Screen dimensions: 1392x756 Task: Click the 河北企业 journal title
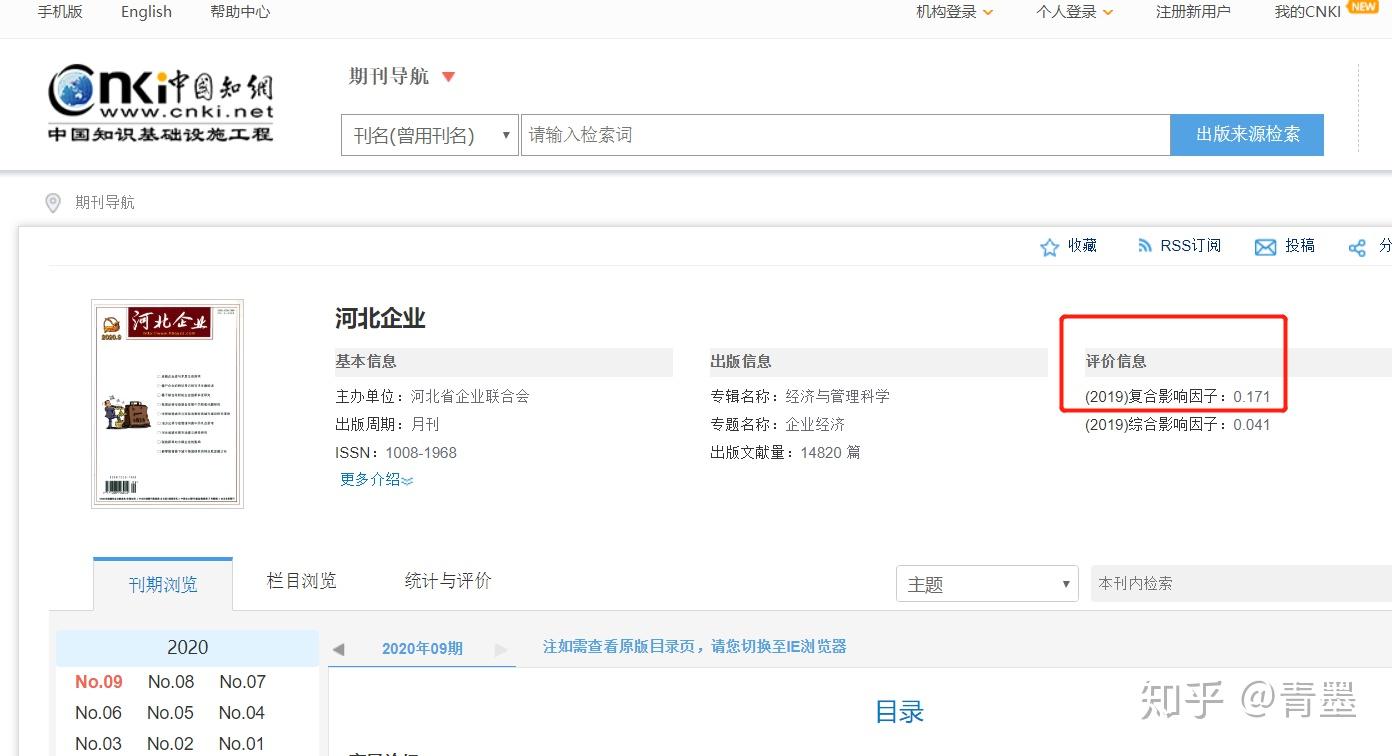click(380, 319)
